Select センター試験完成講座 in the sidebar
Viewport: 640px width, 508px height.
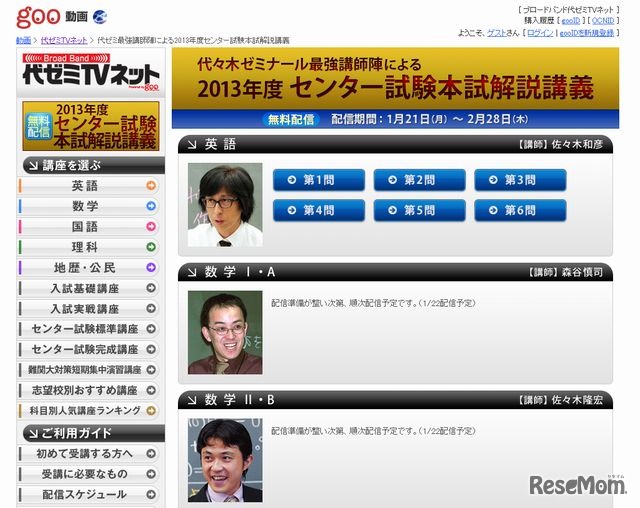pyautogui.click(x=89, y=349)
